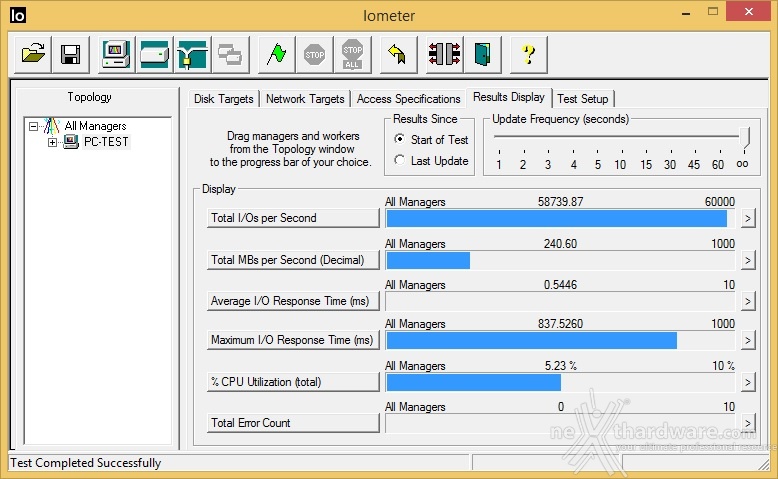Viewport: 778px width, 479px height.
Task: Click Average I/O Response Time (ms) button
Action: pyautogui.click(x=293, y=301)
